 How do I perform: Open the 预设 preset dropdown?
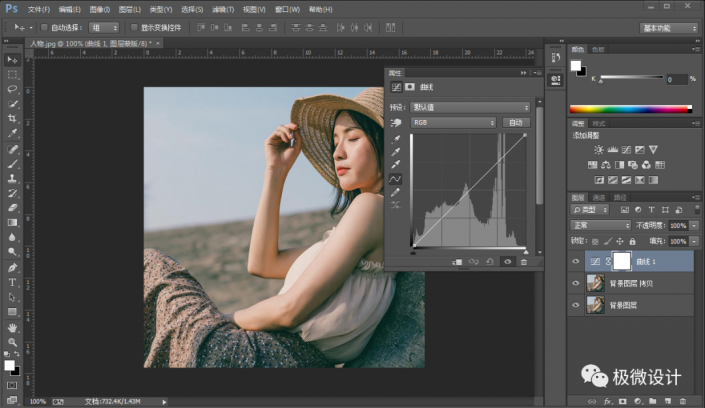tap(470, 107)
